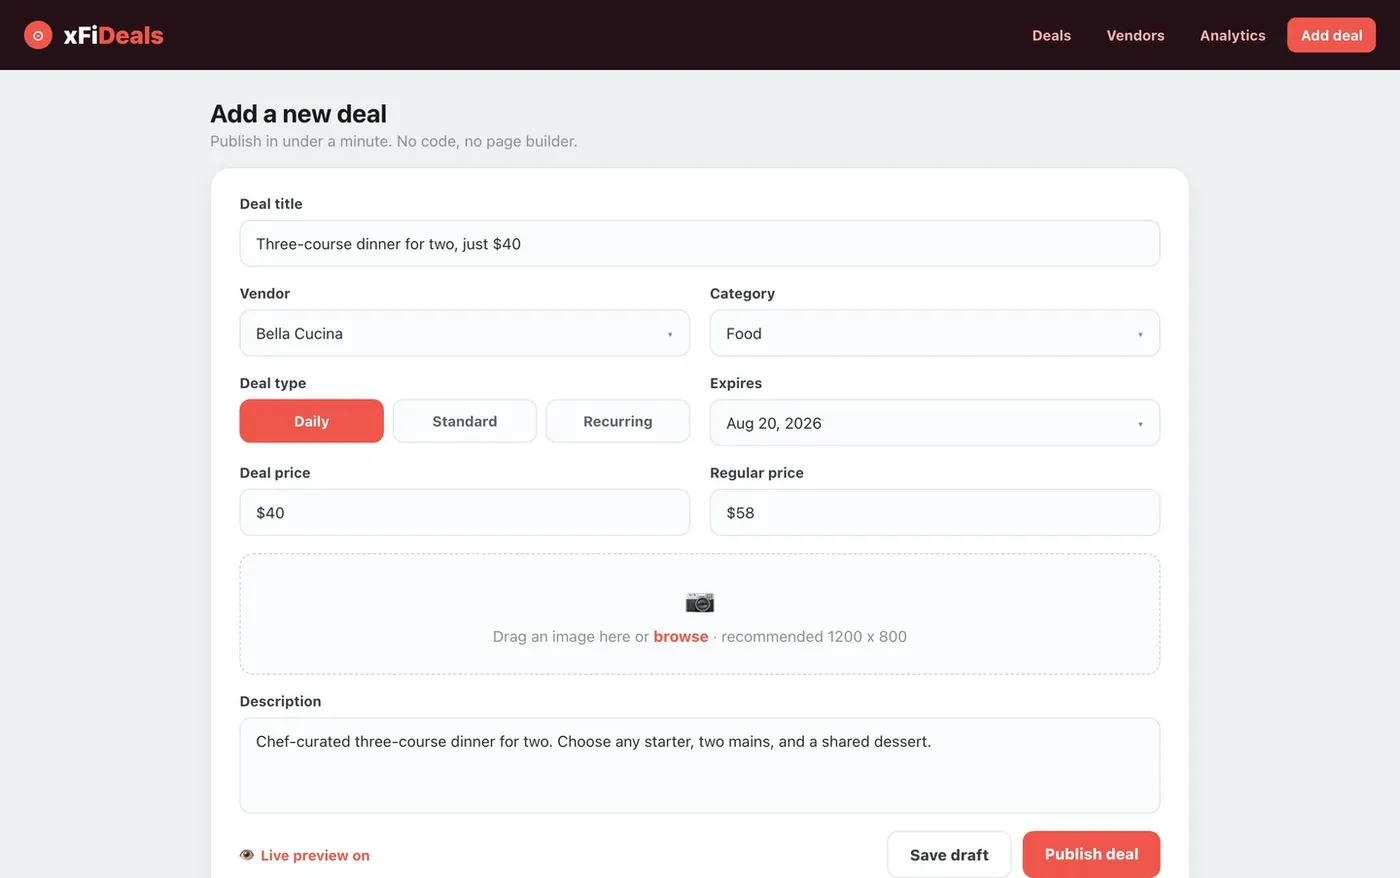Image resolution: width=1400 pixels, height=878 pixels.
Task: Click the 'Add a new deal' heading
Action: click(x=298, y=114)
